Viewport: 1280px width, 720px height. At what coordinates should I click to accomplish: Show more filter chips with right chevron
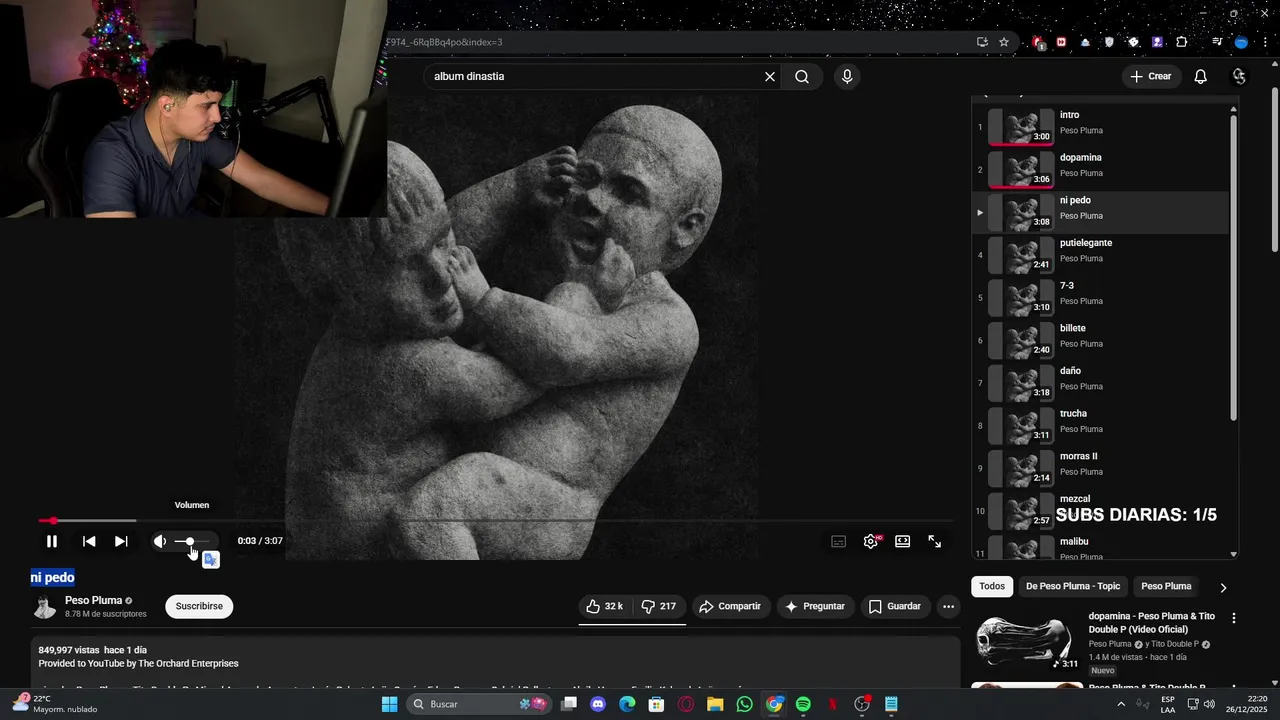[x=1222, y=587]
